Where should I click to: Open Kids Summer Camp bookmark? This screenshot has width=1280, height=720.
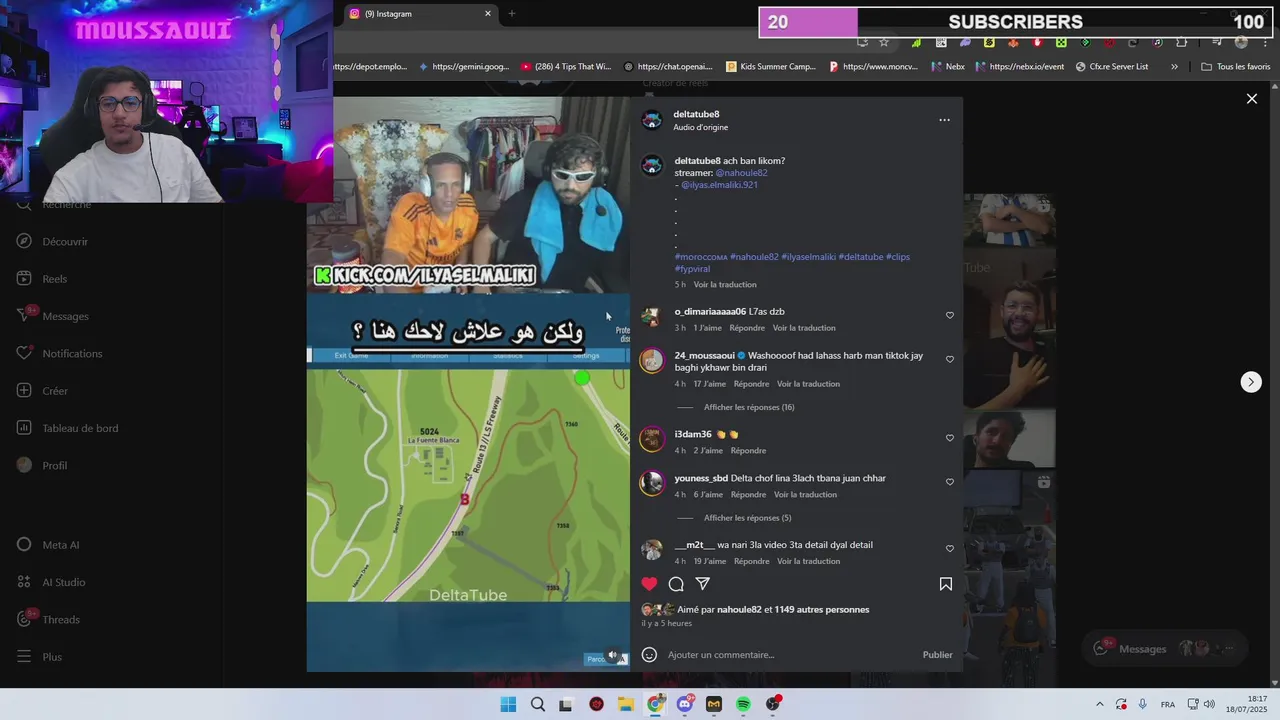click(x=771, y=67)
